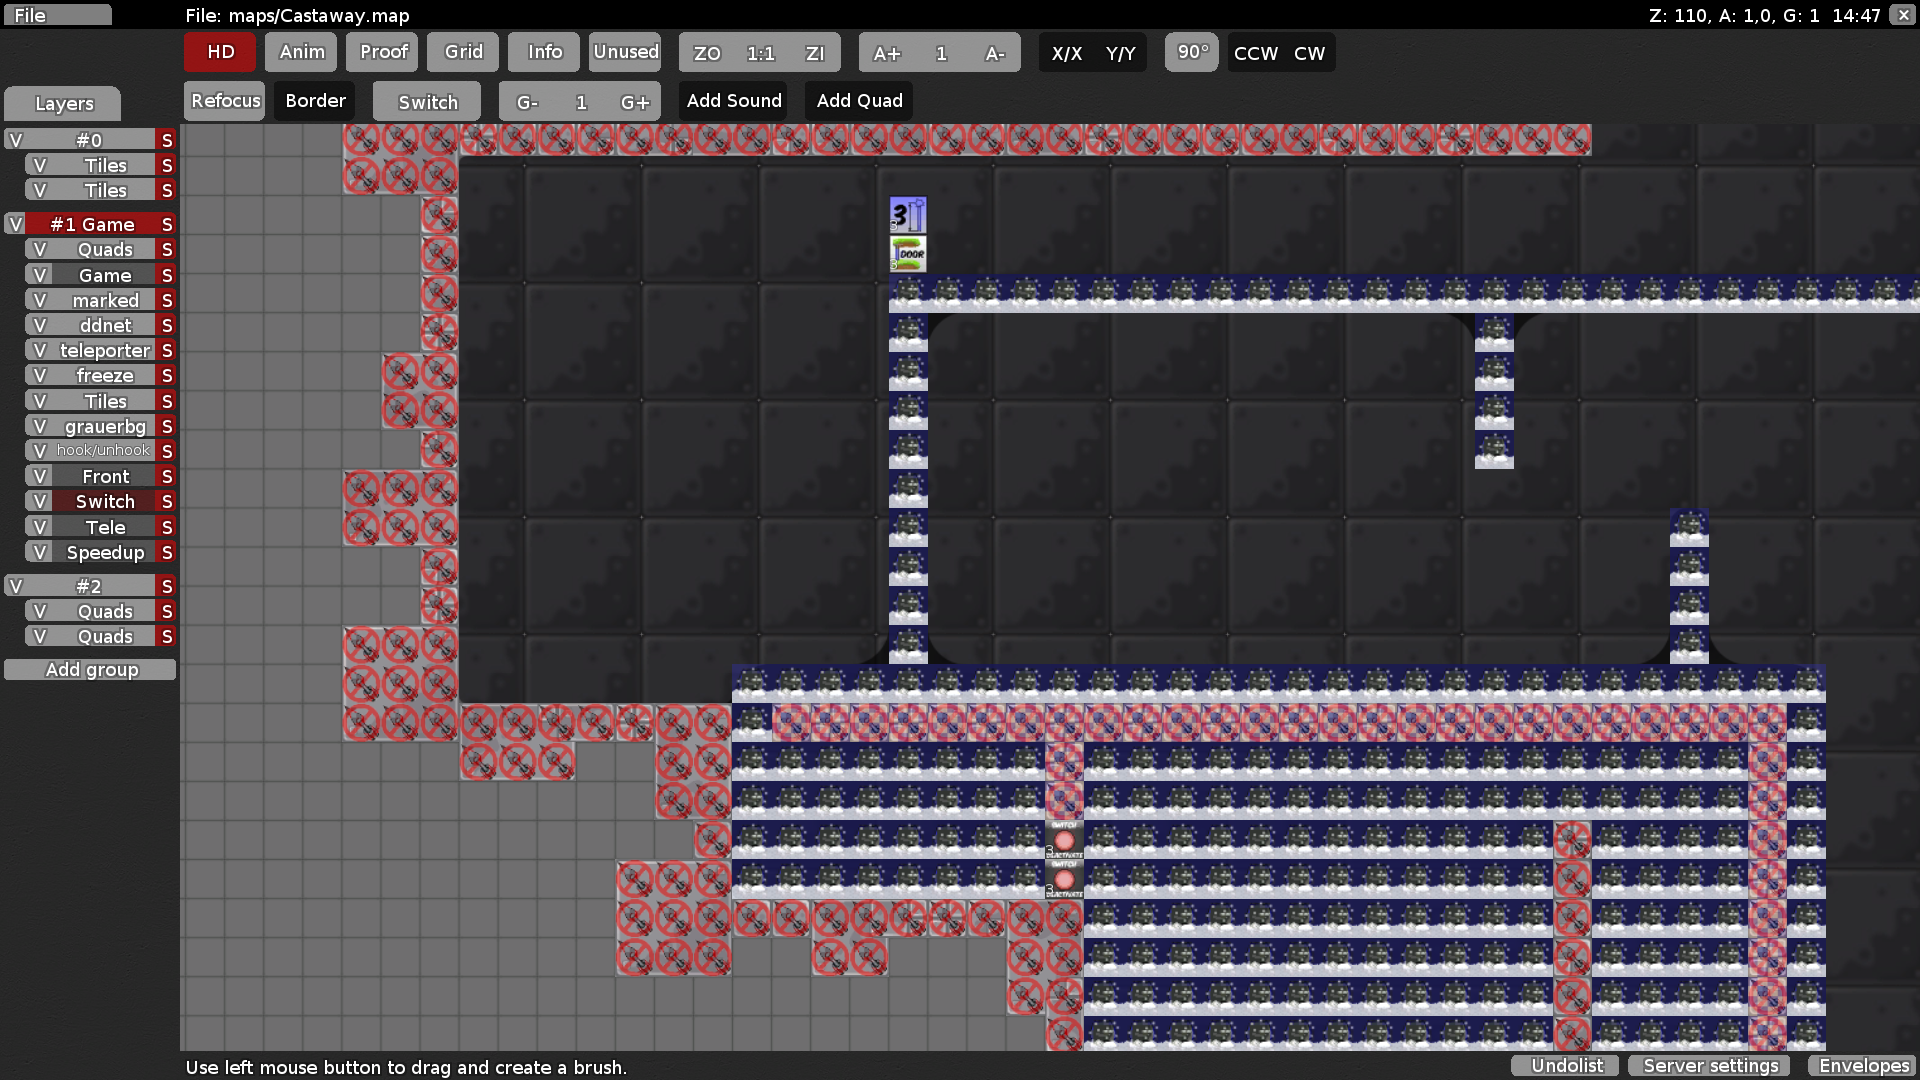The width and height of the screenshot is (1920, 1080).
Task: Open Server settings panel
Action: (x=1710, y=1065)
